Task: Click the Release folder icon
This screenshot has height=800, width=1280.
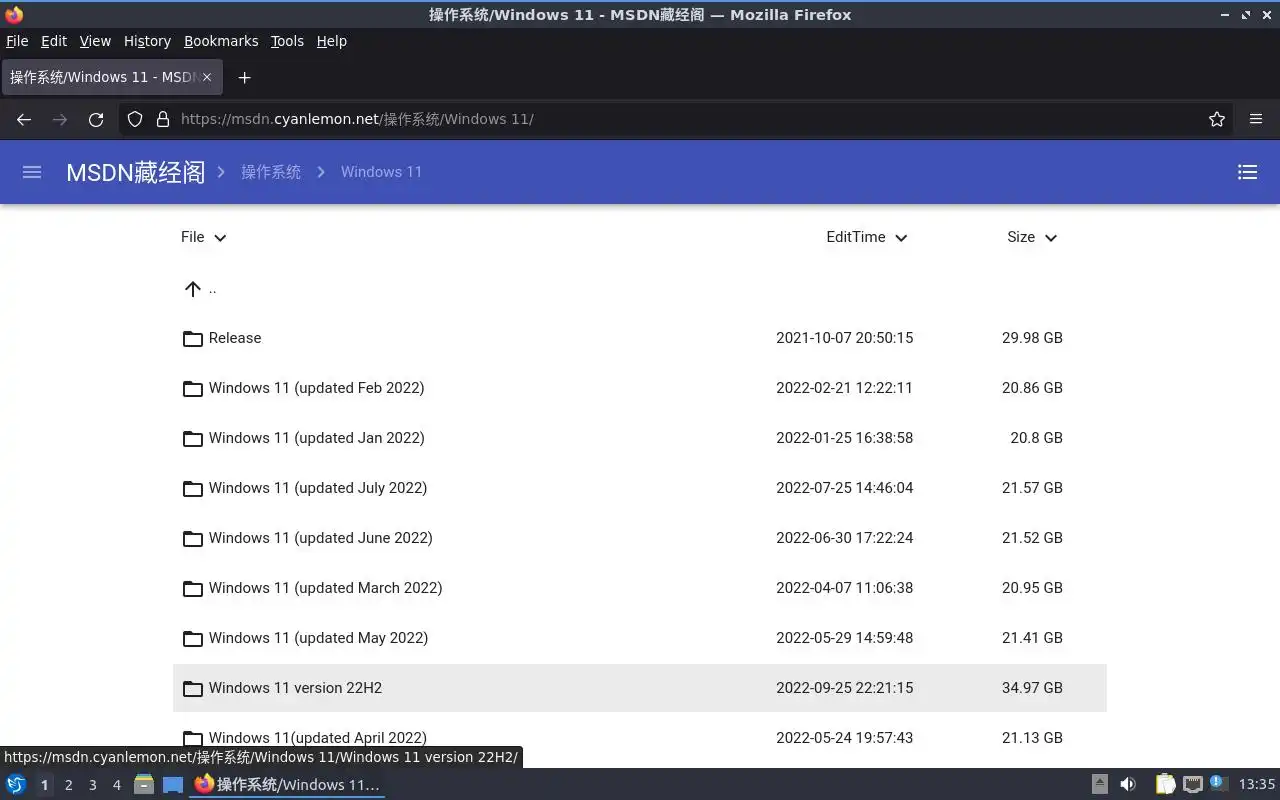Action: click(193, 339)
